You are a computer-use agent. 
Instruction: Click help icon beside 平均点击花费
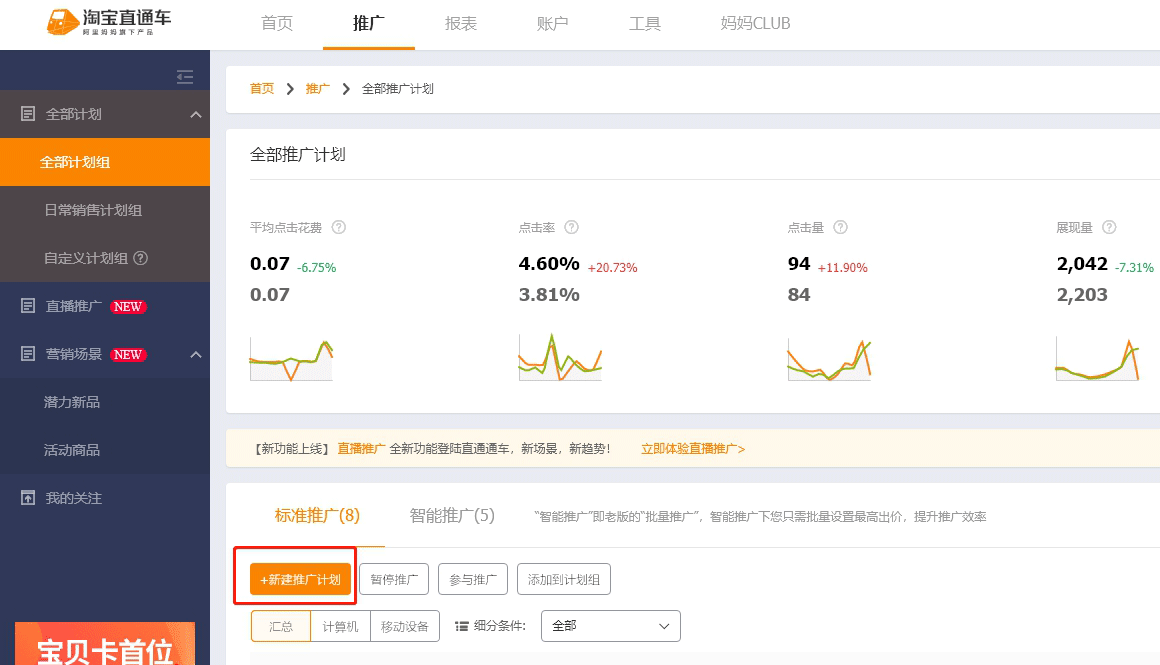(x=339, y=227)
